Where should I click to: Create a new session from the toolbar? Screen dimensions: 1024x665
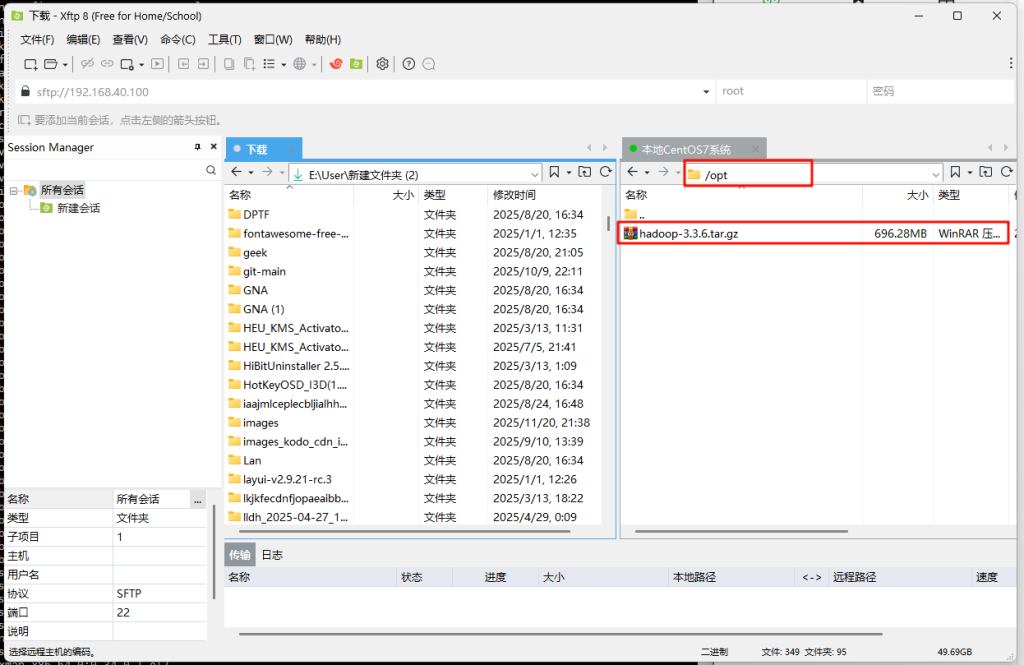31,64
